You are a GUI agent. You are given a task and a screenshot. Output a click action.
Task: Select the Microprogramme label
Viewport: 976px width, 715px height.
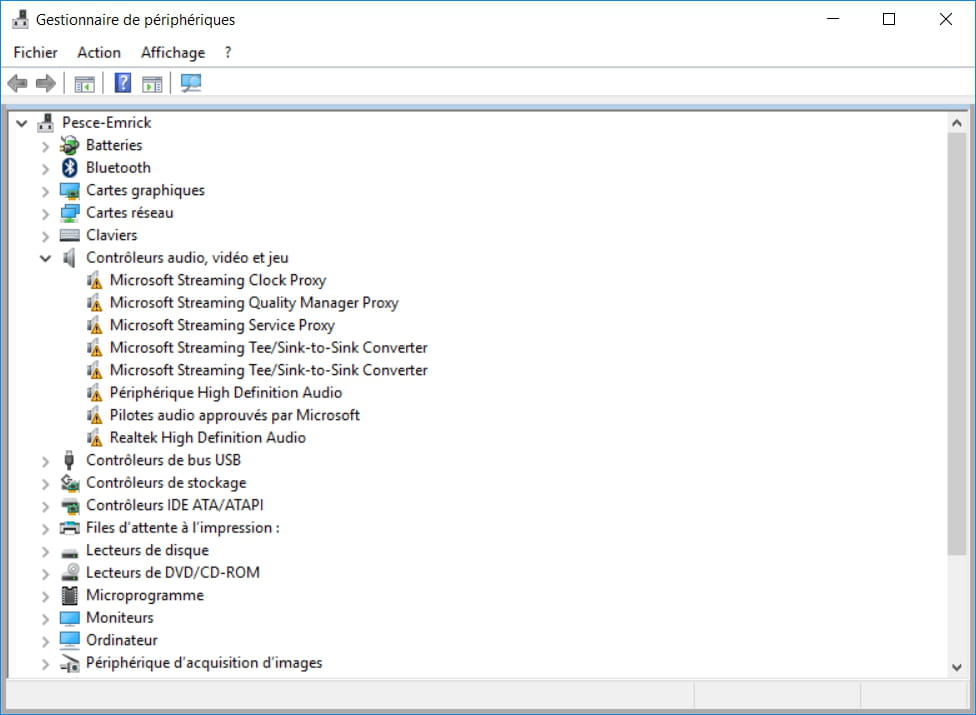[145, 596]
